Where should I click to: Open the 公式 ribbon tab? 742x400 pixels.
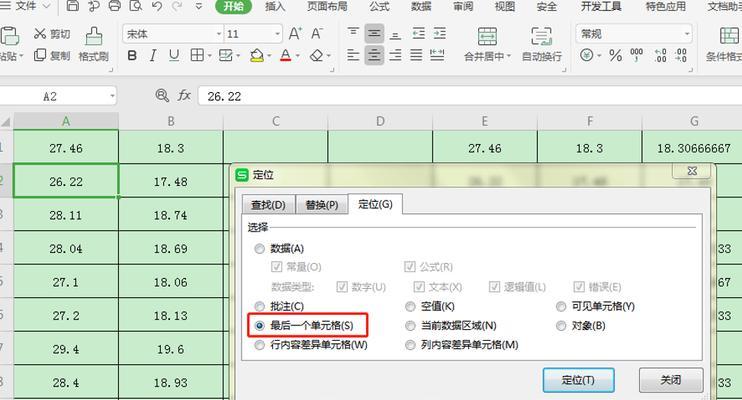pyautogui.click(x=380, y=6)
